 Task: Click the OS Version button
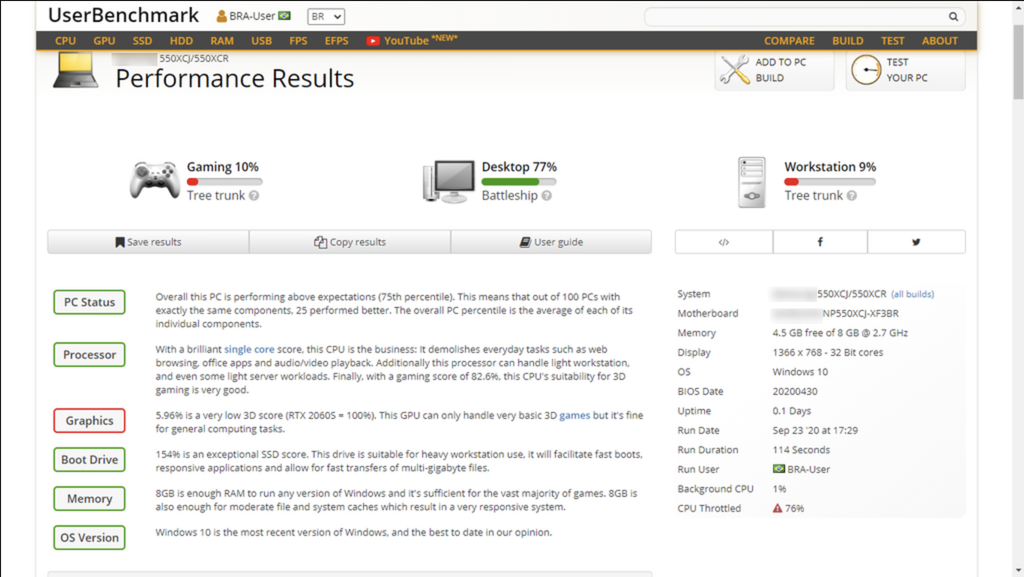click(89, 538)
